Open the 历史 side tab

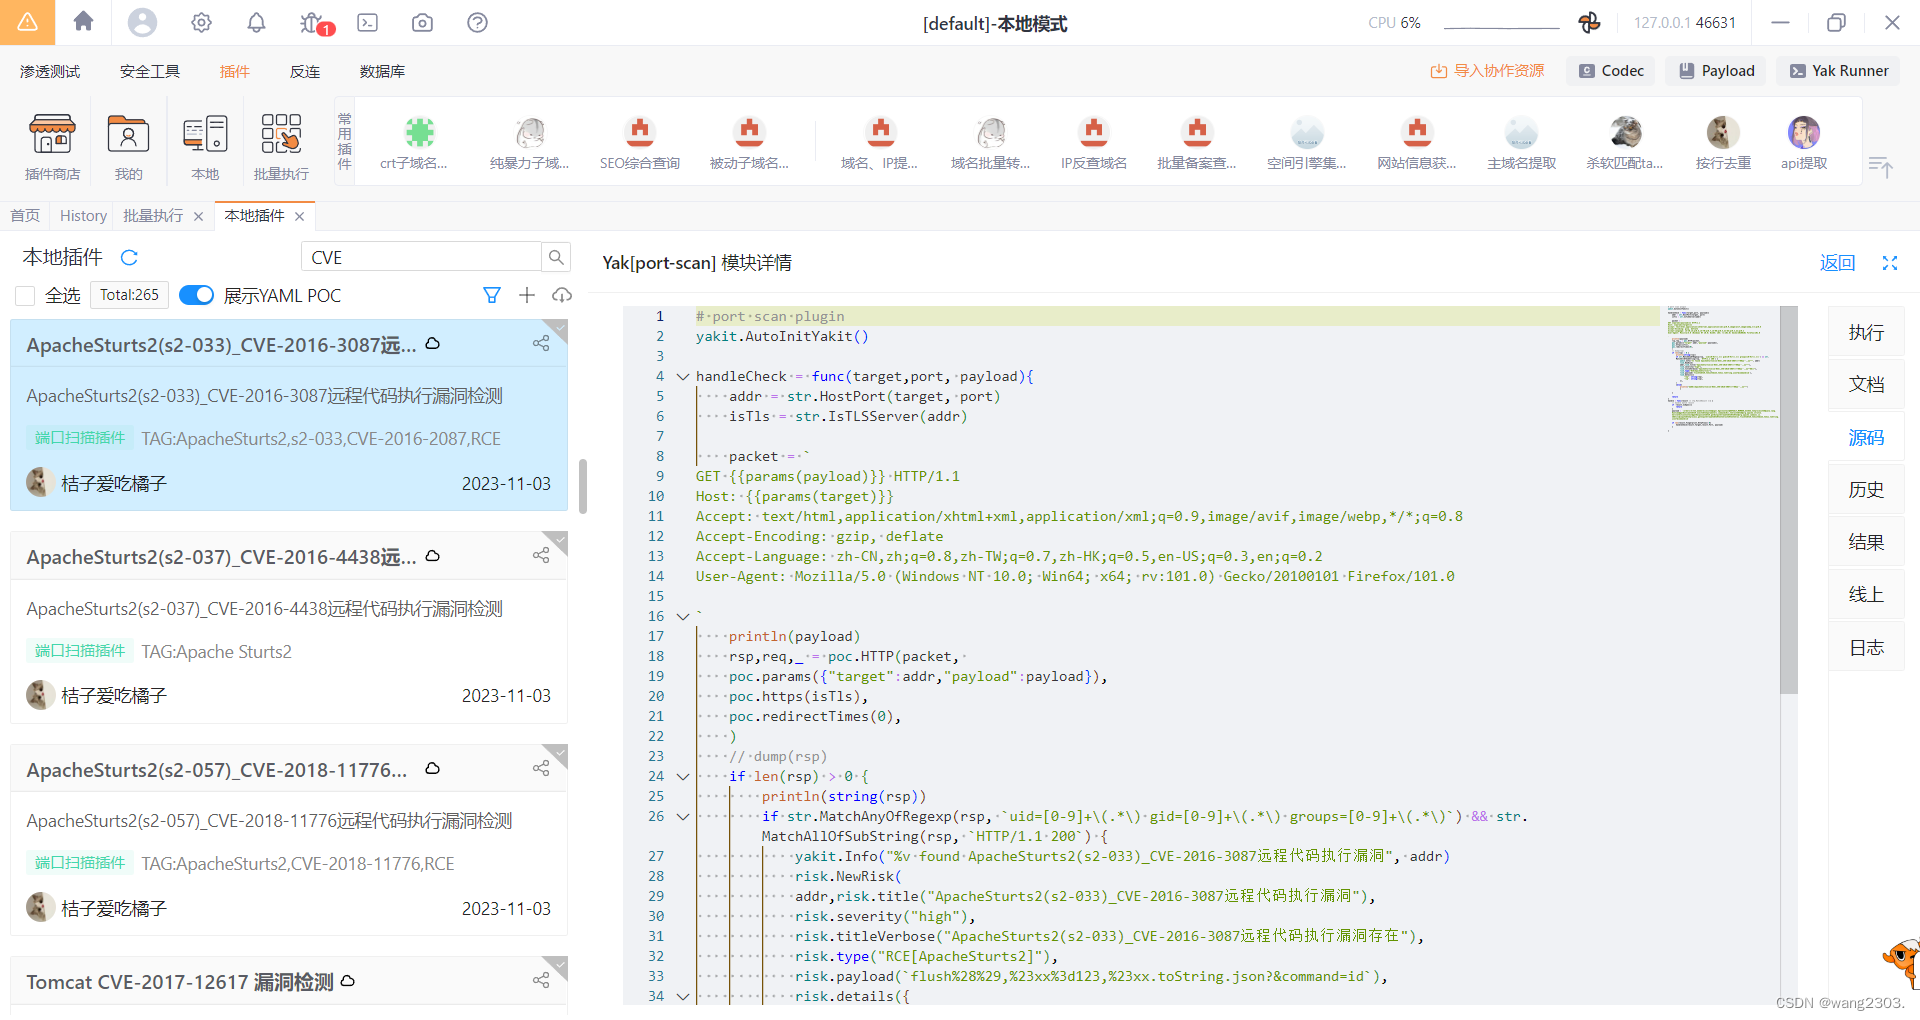pos(1866,490)
